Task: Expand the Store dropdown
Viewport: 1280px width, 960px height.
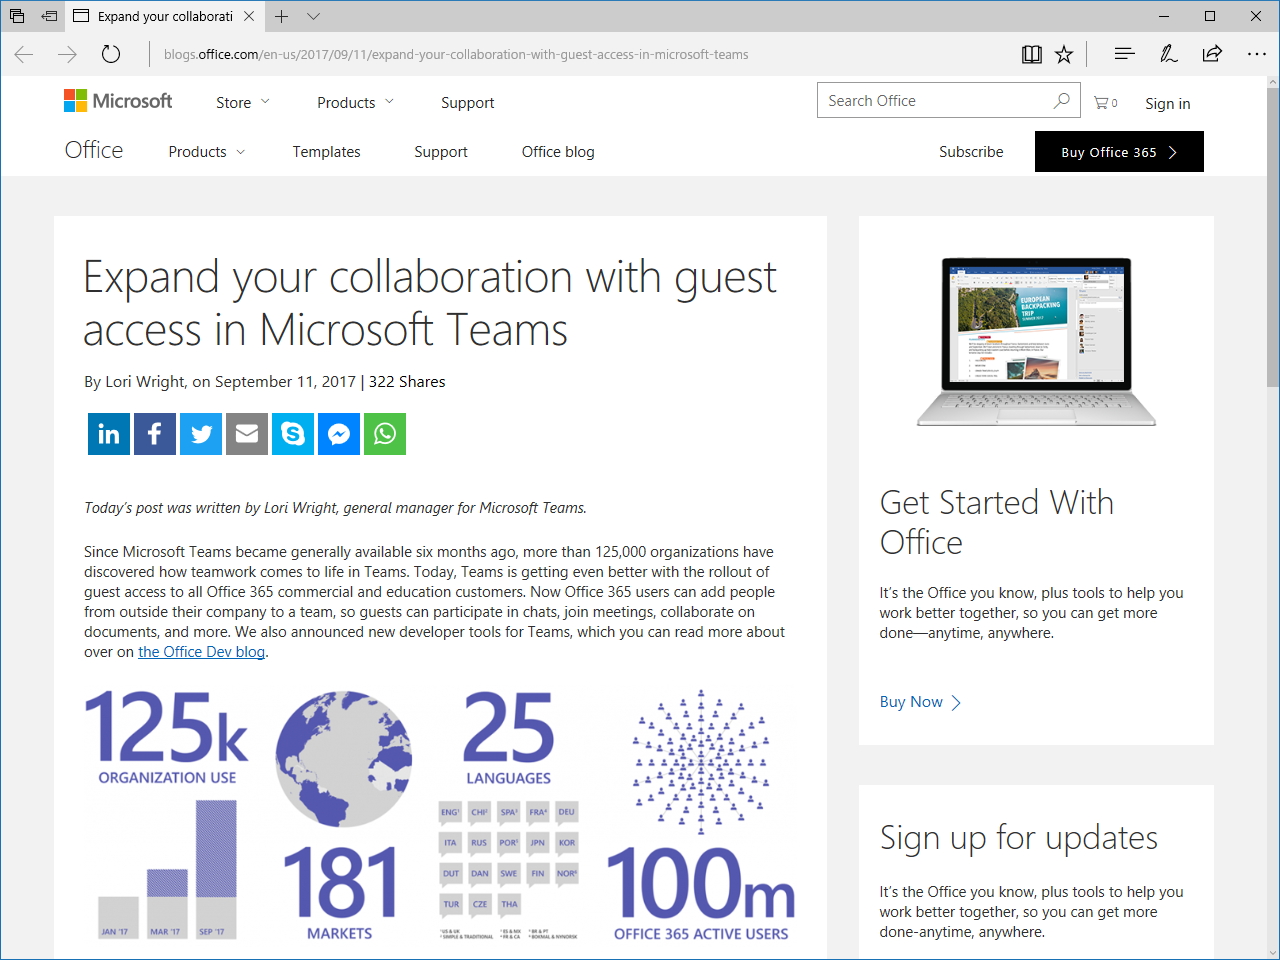Action: [242, 102]
